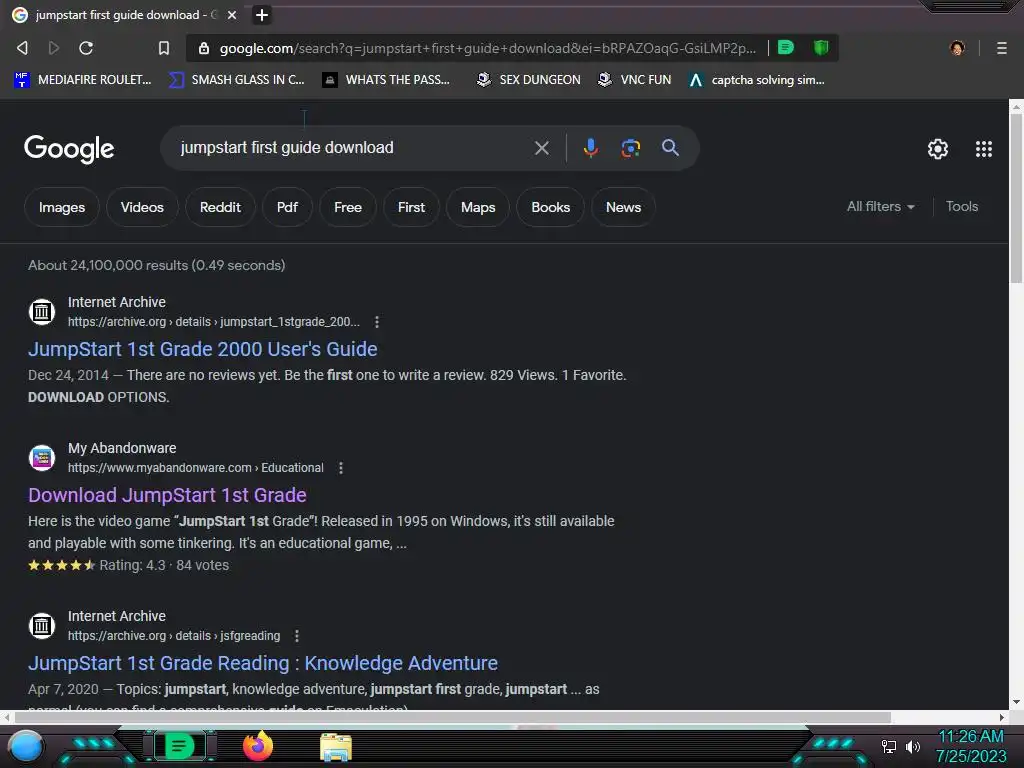This screenshot has width=1024, height=768.
Task: Click the address bar URL
Action: click(487, 48)
